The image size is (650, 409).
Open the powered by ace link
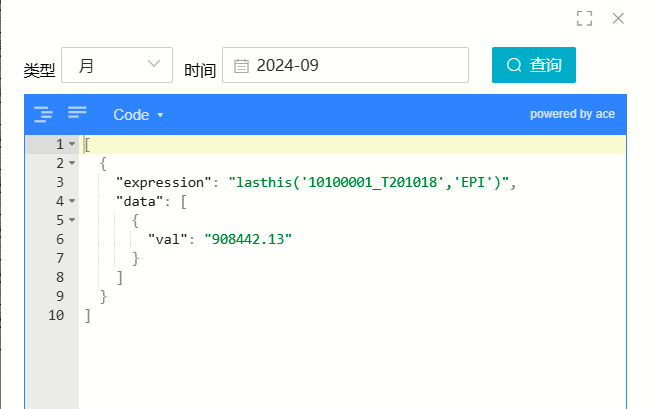coord(572,114)
